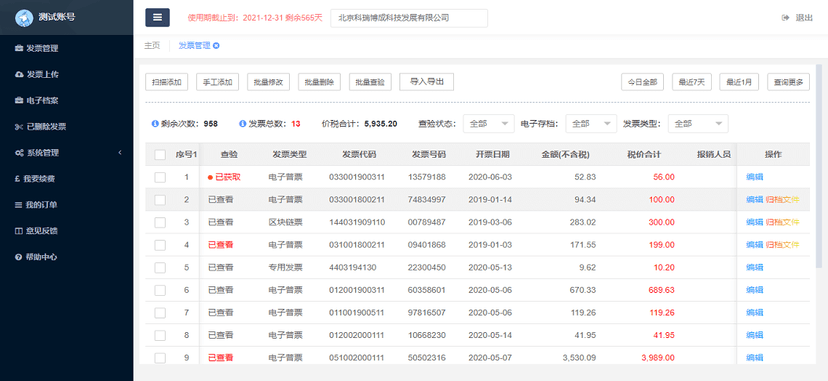Tick the select-all checkbox in table header

click(x=160, y=155)
